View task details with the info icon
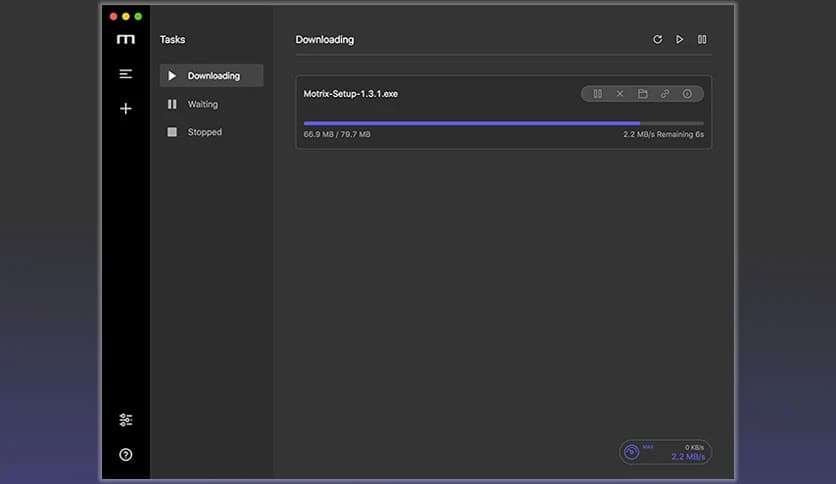The image size is (836, 484). tap(687, 94)
